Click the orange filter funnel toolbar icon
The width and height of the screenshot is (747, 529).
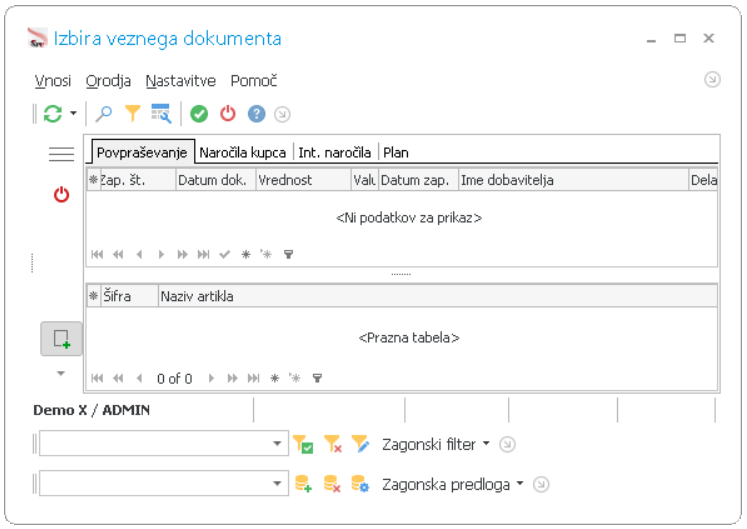pos(132,114)
